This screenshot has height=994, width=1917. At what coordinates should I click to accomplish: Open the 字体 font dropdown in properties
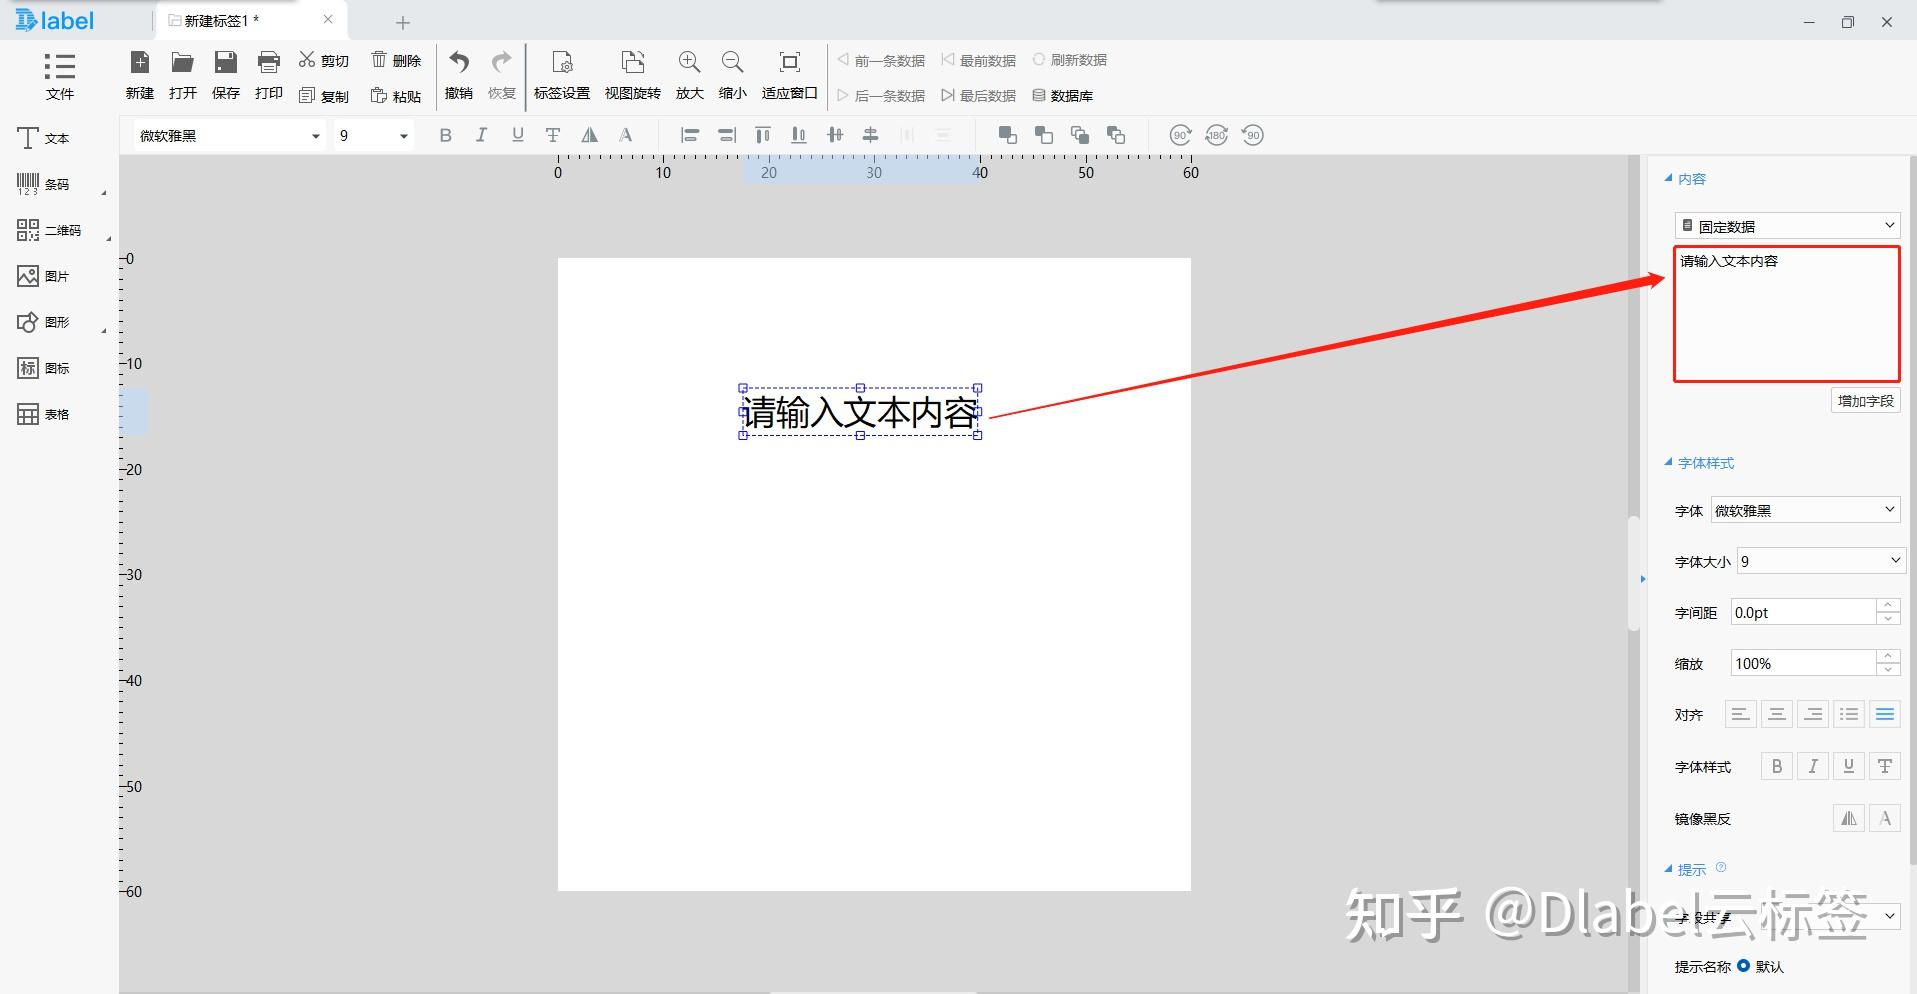[1805, 510]
